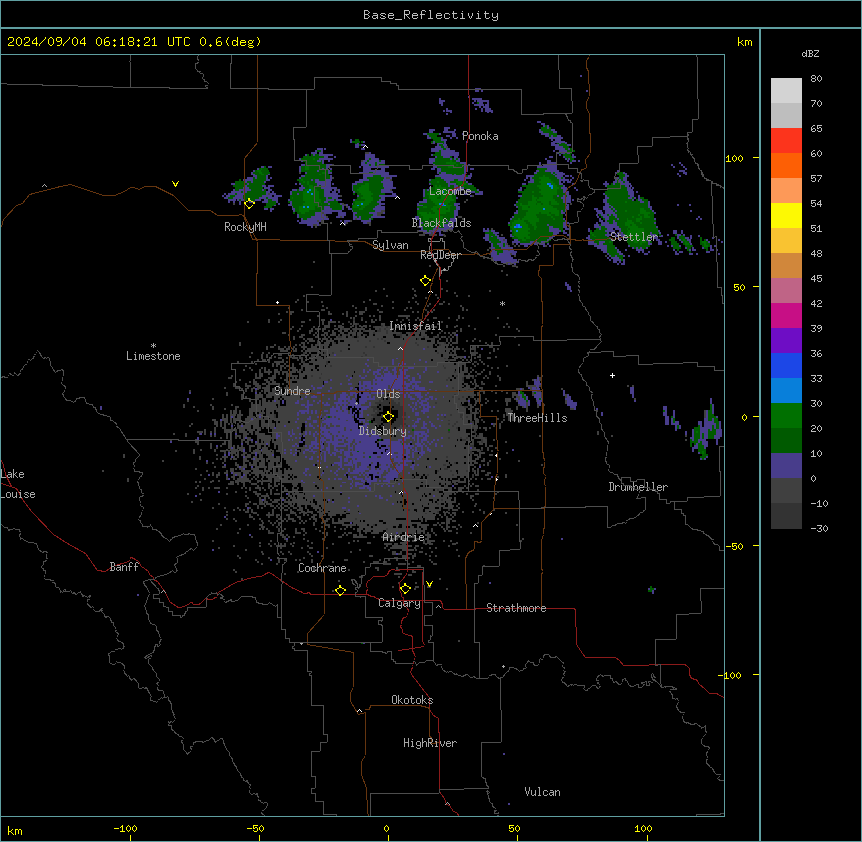The image size is (862, 842).
Task: Choose the dark green 20 to 10 dBZ swatch
Action: 786,441
